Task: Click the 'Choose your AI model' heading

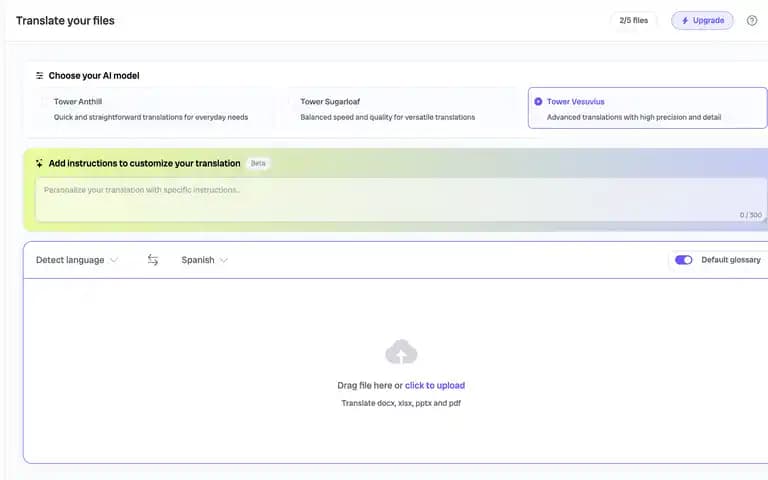Action: click(94, 75)
